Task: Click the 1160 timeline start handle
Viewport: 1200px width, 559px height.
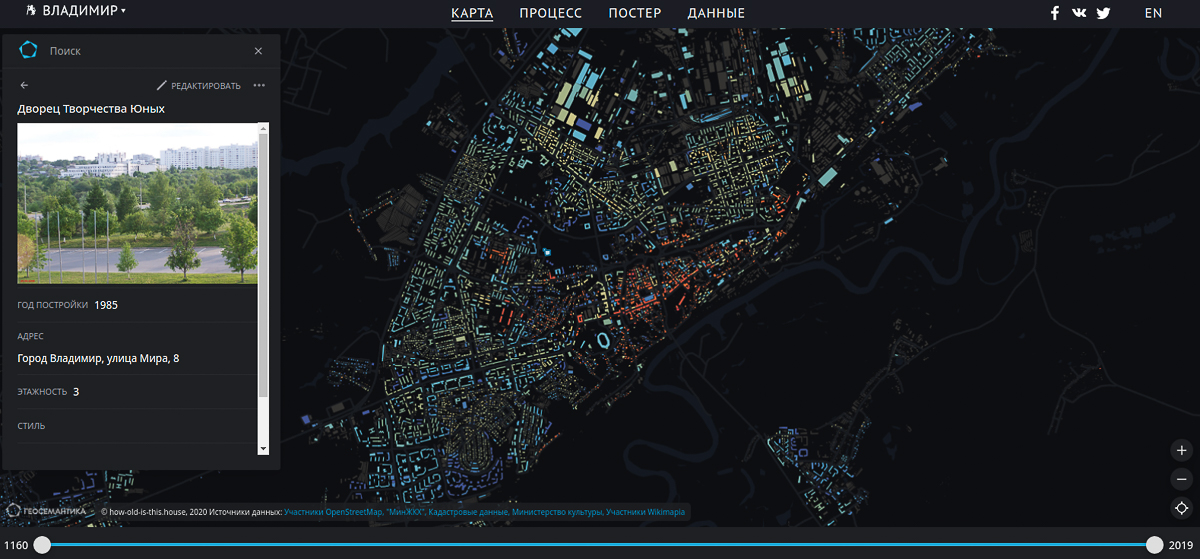Action: click(42, 545)
